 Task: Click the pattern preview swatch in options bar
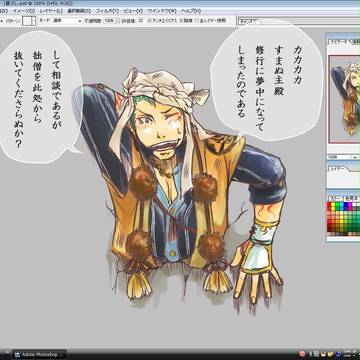tap(29, 21)
